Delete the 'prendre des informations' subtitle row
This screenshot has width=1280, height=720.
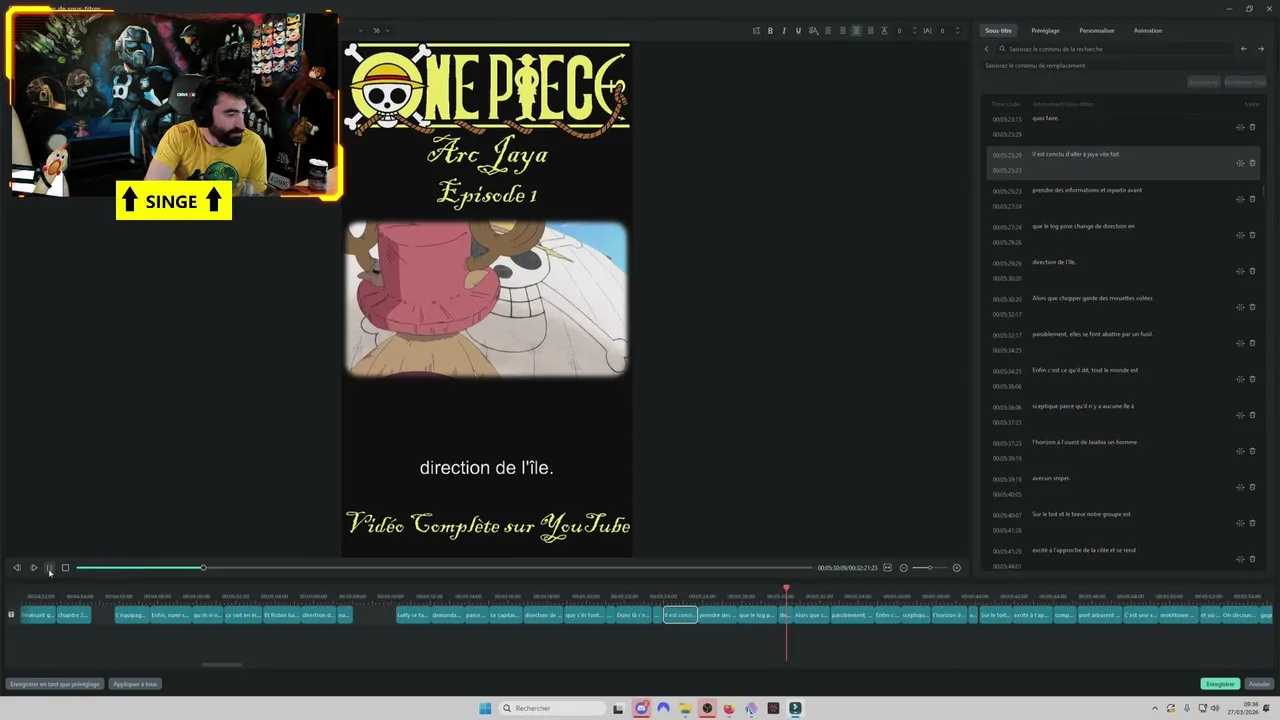[1252, 199]
